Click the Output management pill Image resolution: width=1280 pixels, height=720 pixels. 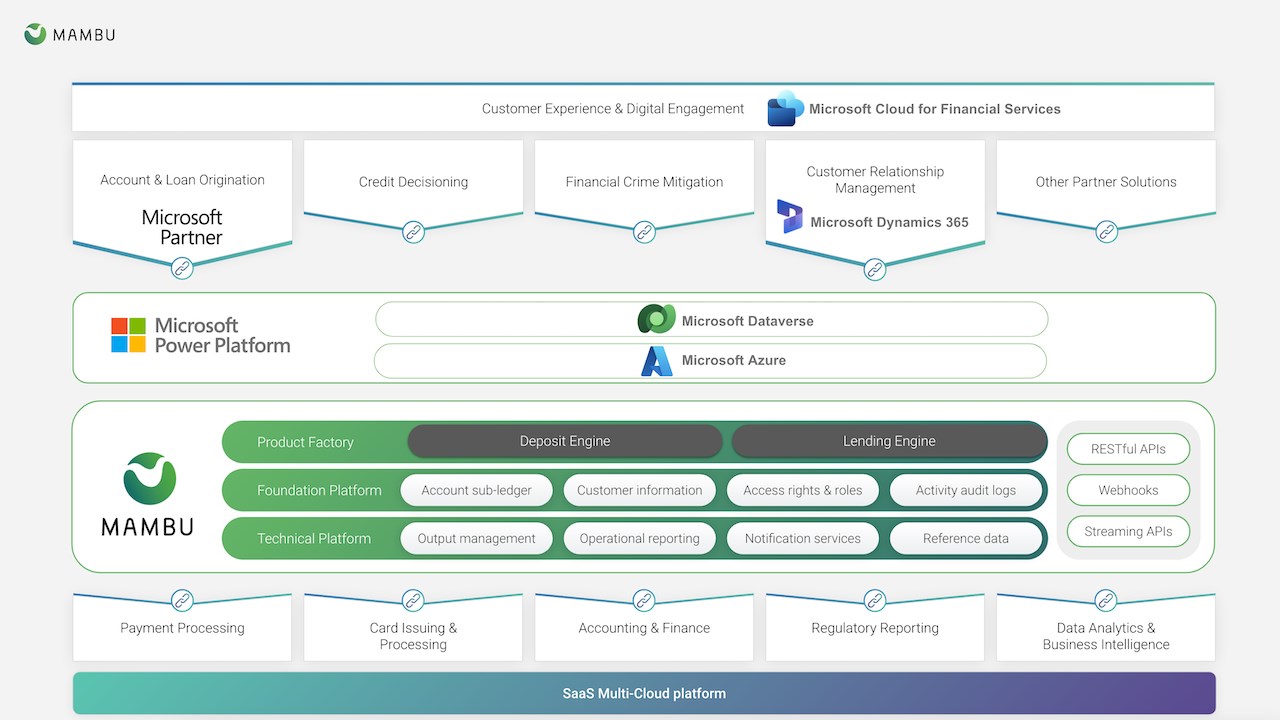(476, 538)
